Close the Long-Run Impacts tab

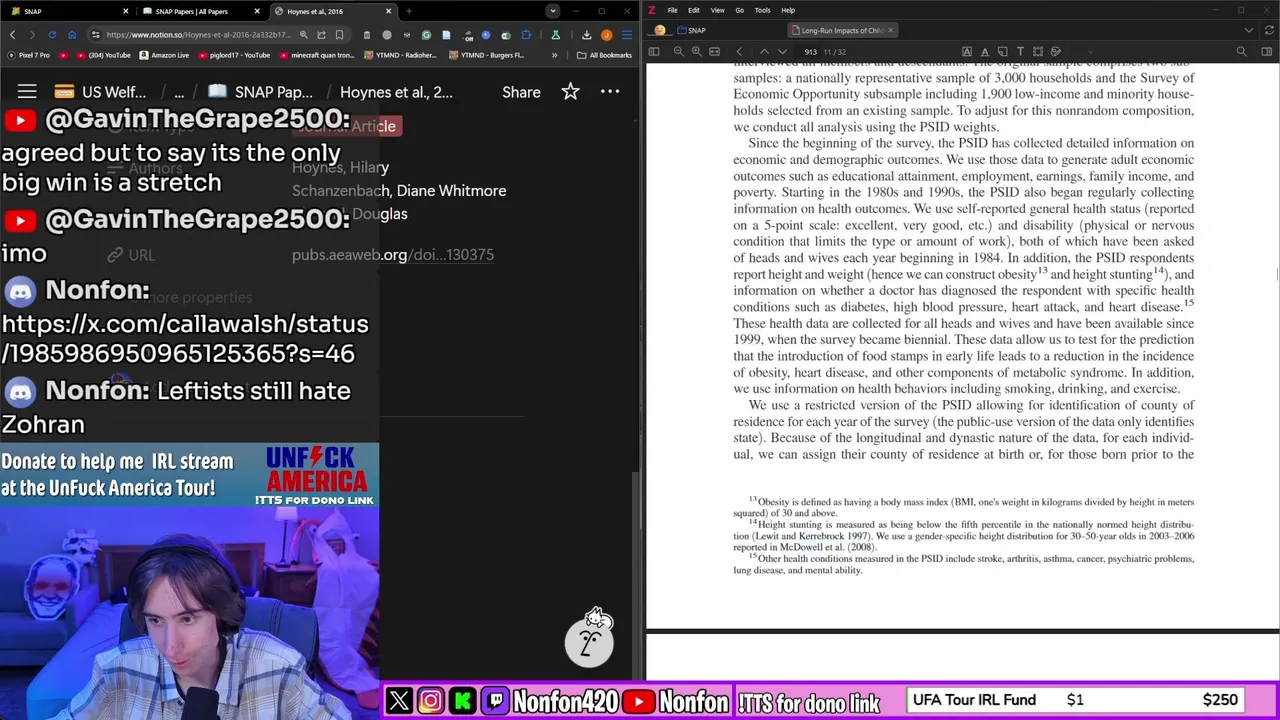tap(890, 30)
